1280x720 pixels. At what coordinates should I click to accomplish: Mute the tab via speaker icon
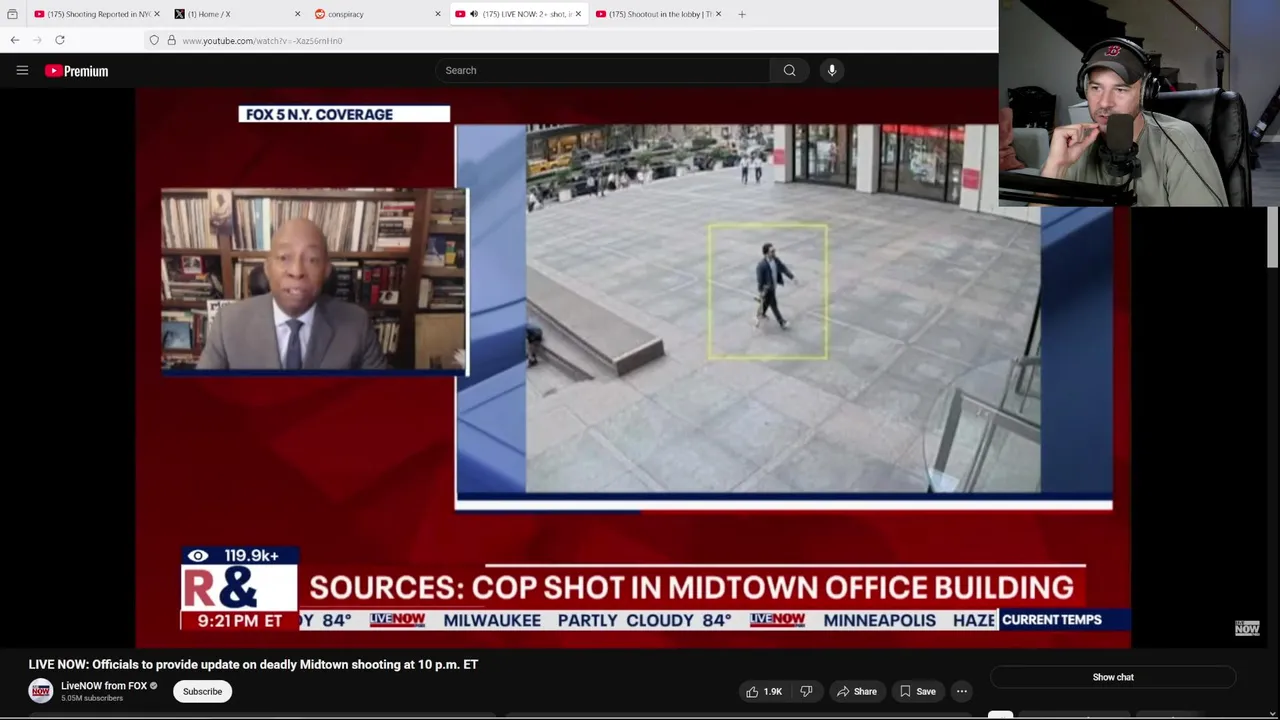tap(474, 14)
